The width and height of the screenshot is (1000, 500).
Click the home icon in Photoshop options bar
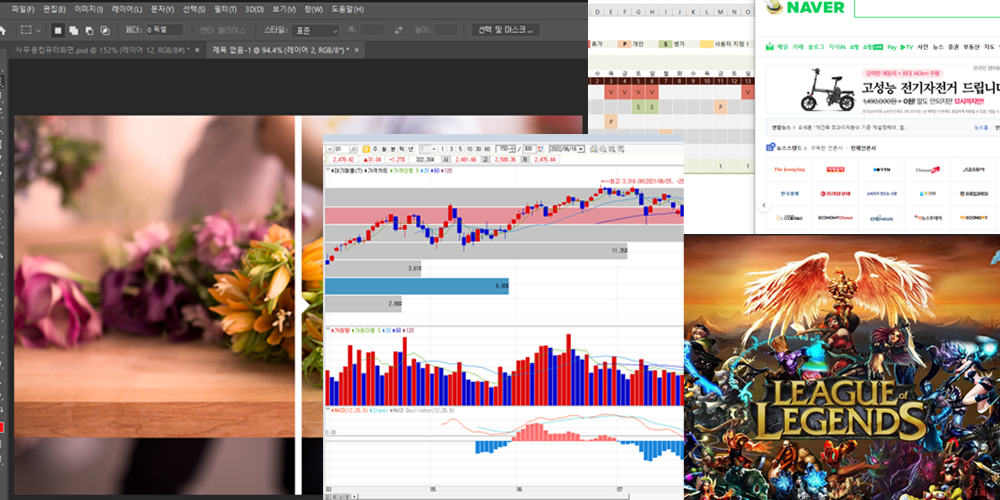pyautogui.click(x=2, y=30)
